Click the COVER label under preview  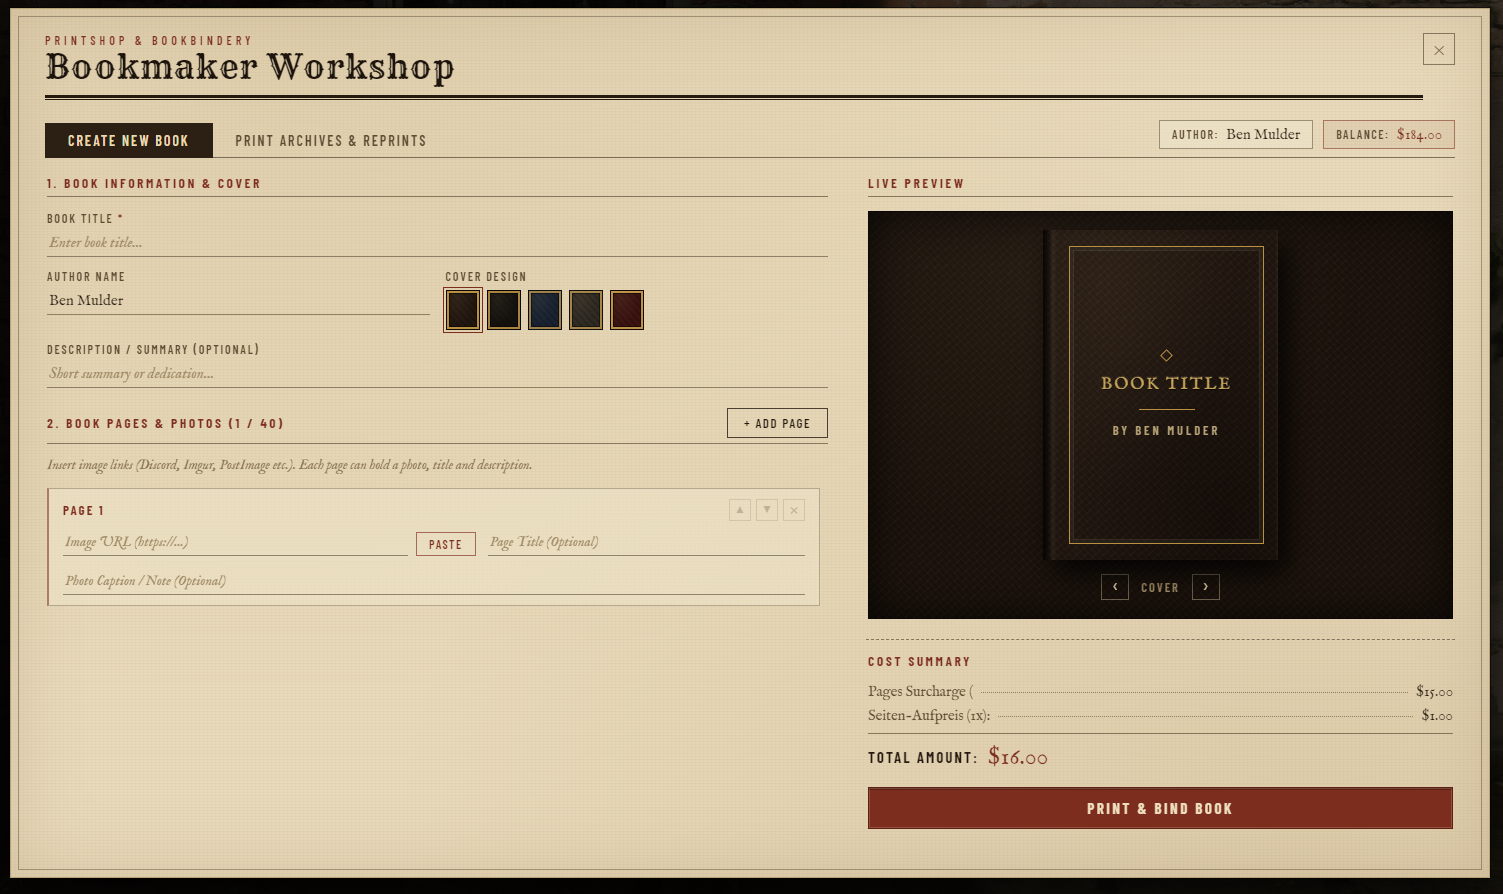(x=1160, y=588)
